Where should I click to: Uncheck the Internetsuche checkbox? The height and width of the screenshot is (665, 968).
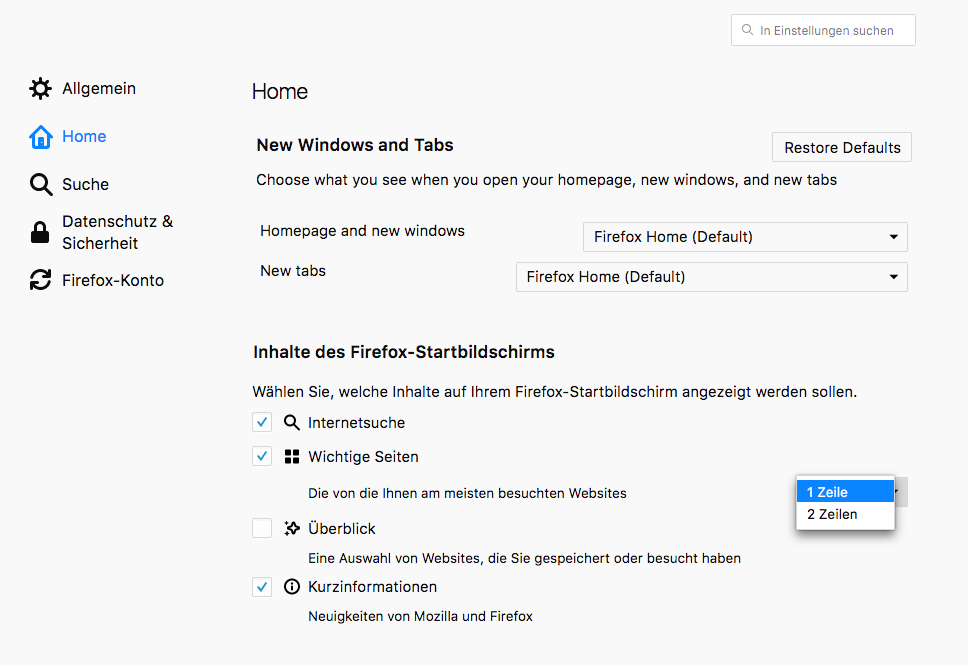pos(262,423)
